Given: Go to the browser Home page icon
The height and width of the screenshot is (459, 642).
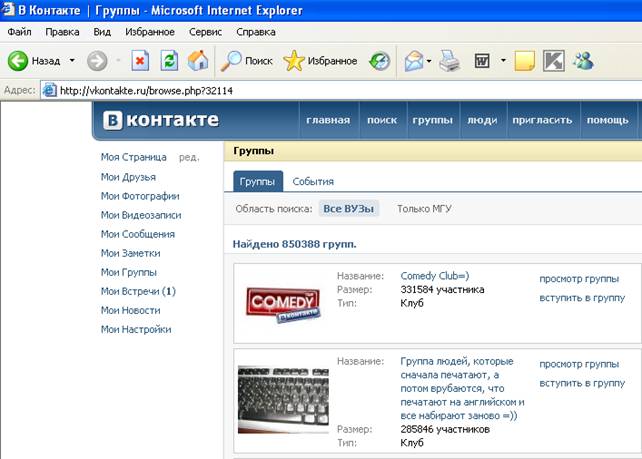Looking at the screenshot, I should point(198,61).
